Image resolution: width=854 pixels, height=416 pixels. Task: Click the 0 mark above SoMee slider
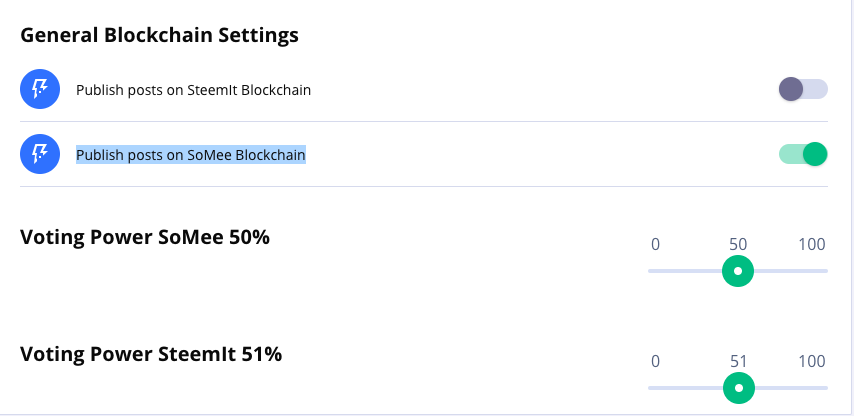(x=655, y=245)
